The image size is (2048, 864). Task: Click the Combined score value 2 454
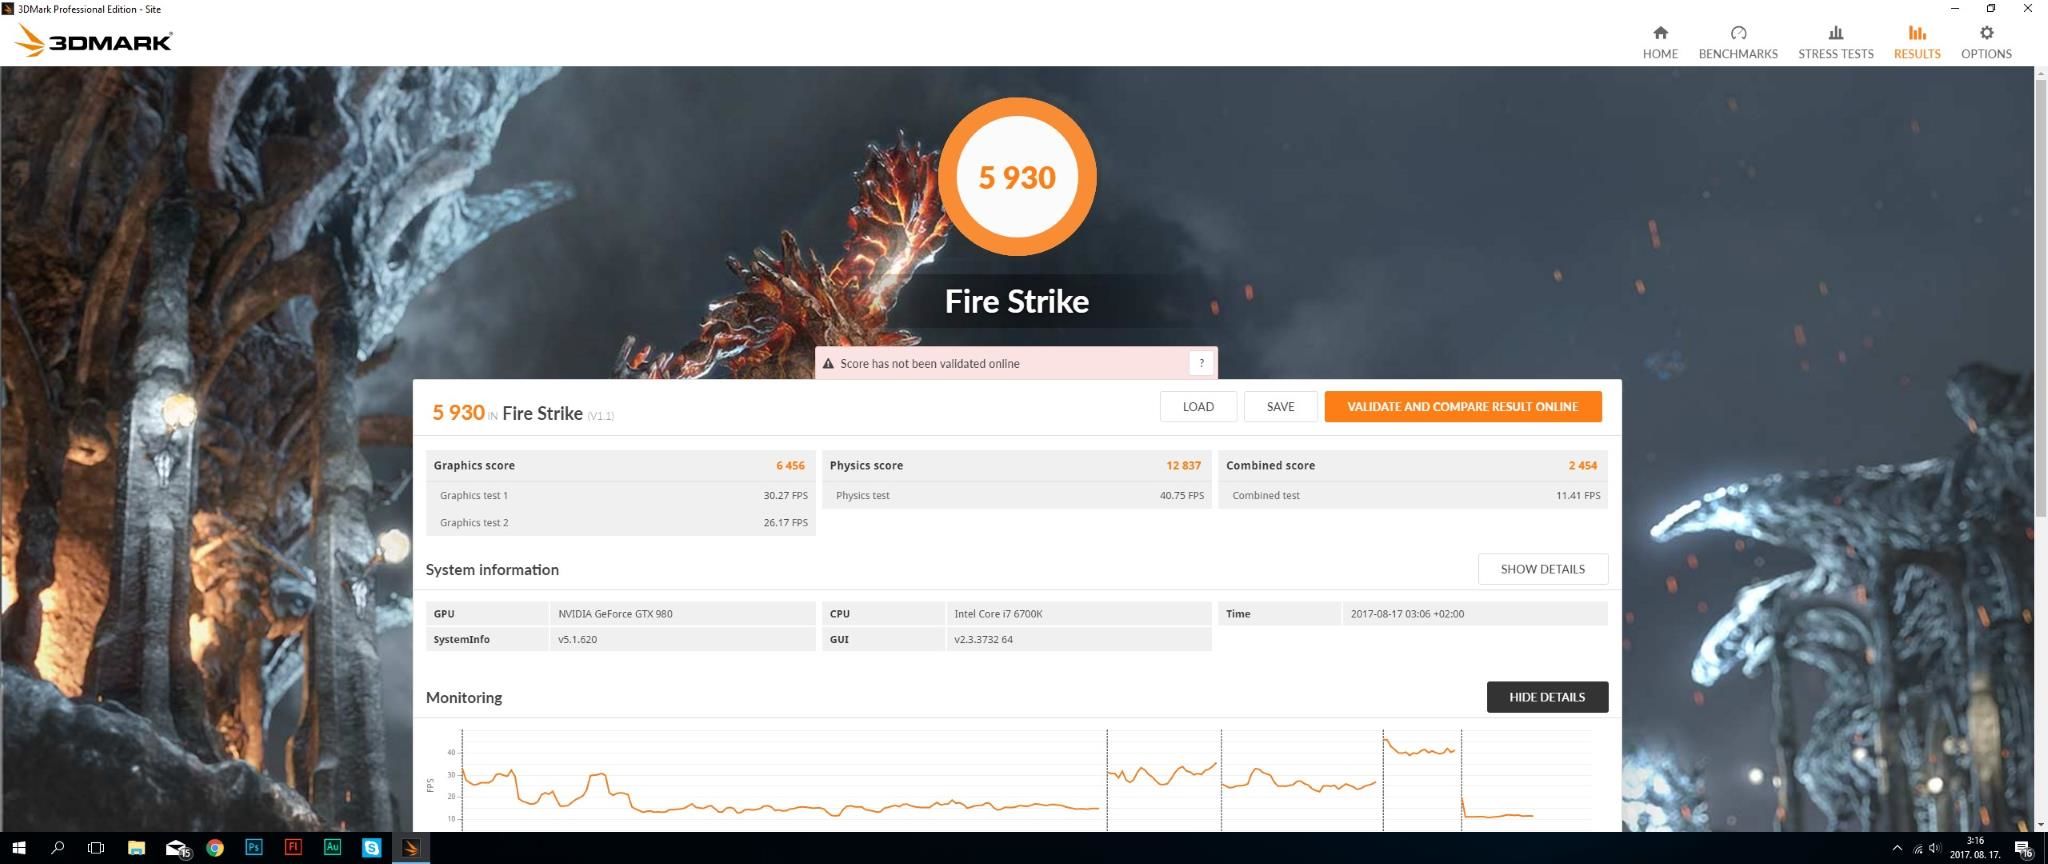(1582, 465)
